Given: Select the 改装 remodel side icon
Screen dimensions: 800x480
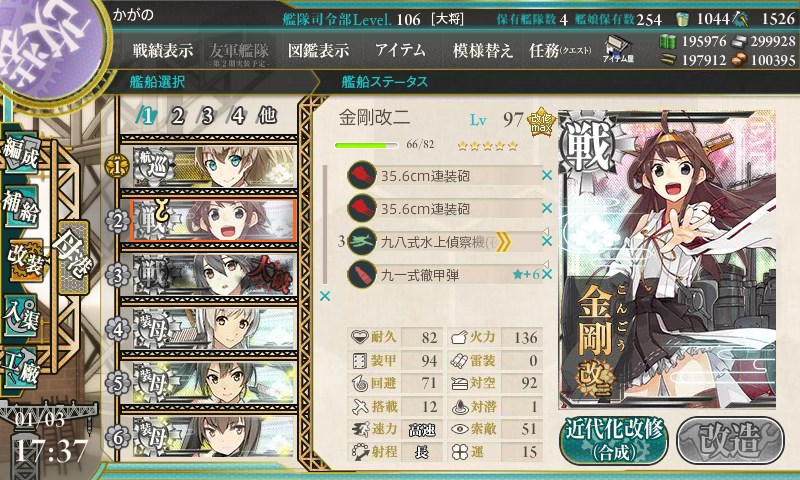Looking at the screenshot, I should (24, 259).
